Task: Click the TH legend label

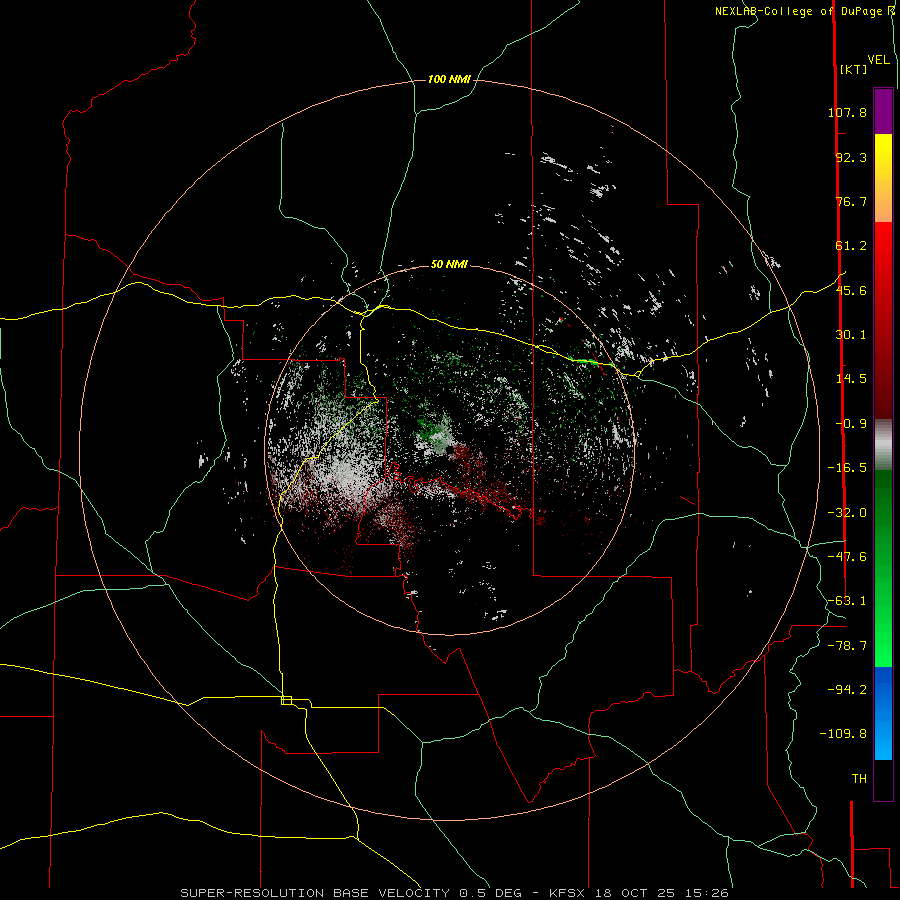Action: pyautogui.click(x=859, y=779)
